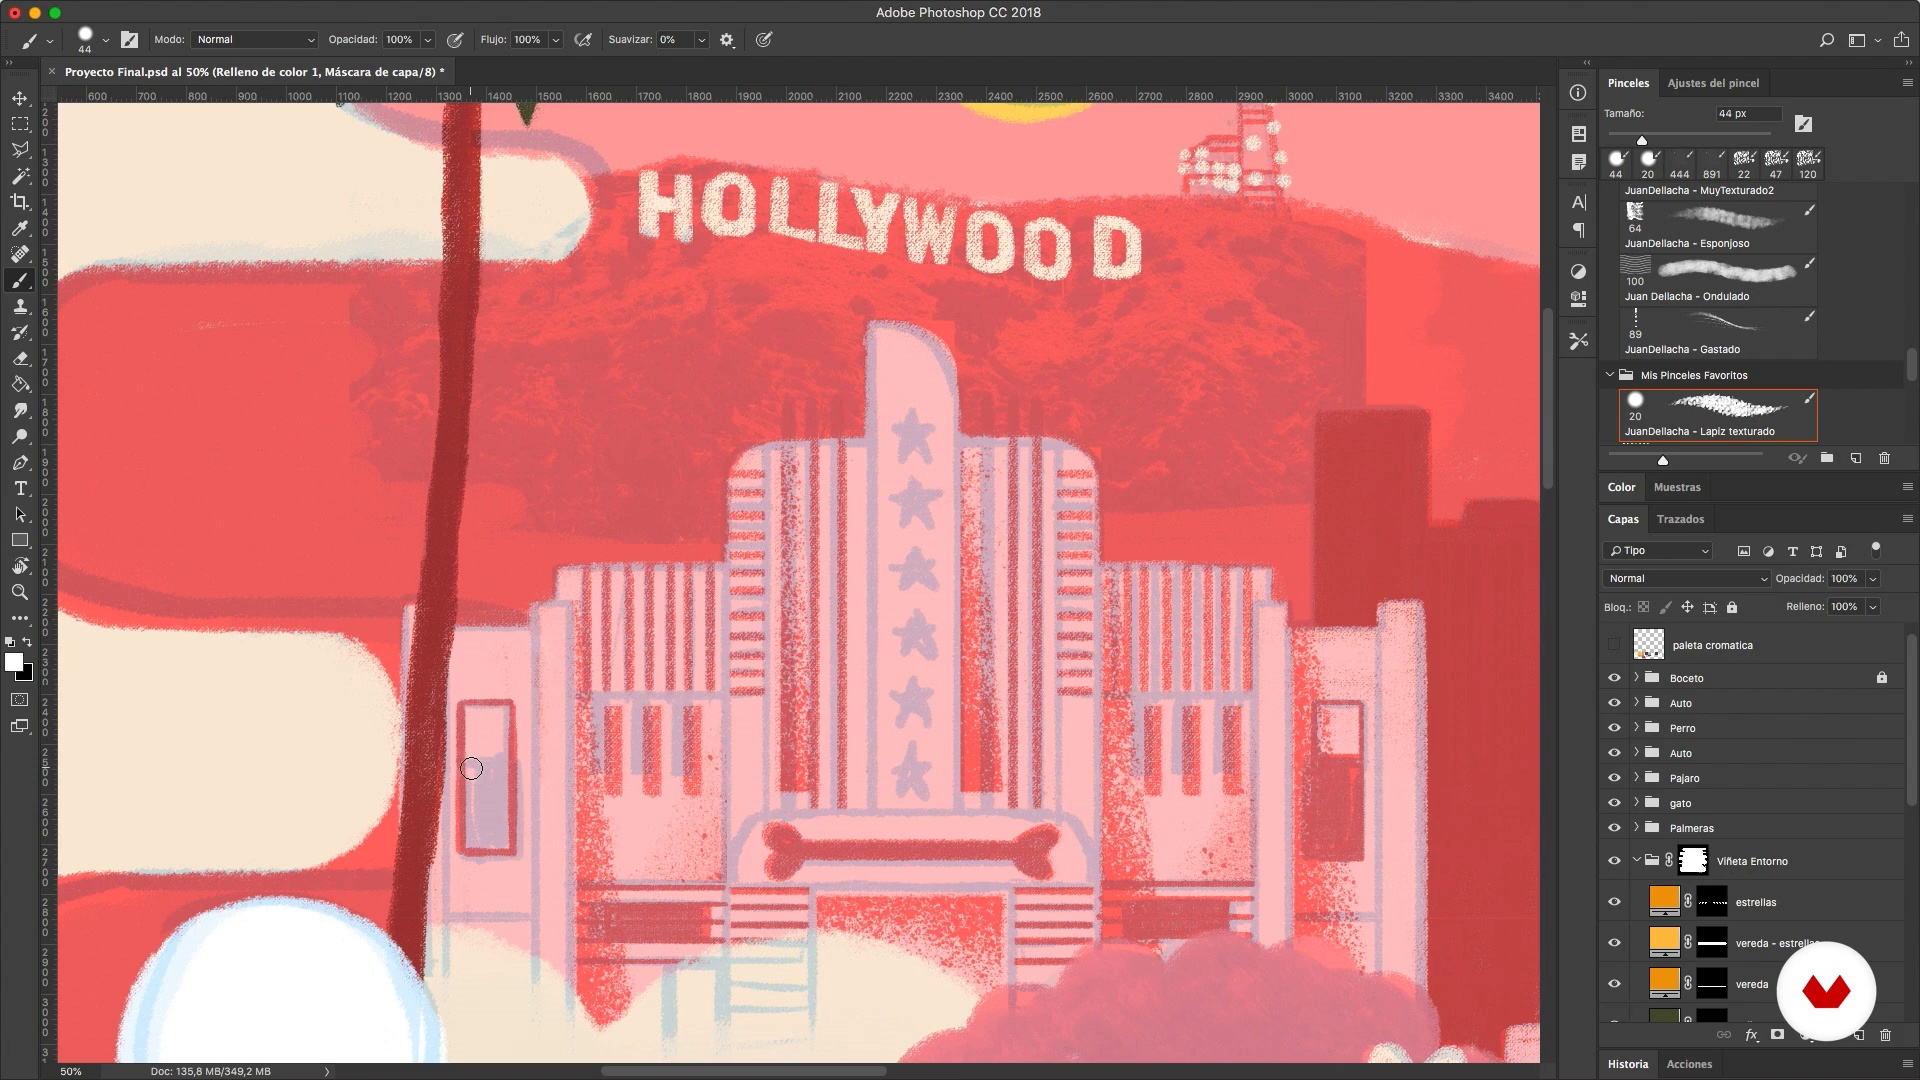Viewport: 1920px width, 1080px height.
Task: Open smoothing options gear icon
Action: click(x=727, y=40)
